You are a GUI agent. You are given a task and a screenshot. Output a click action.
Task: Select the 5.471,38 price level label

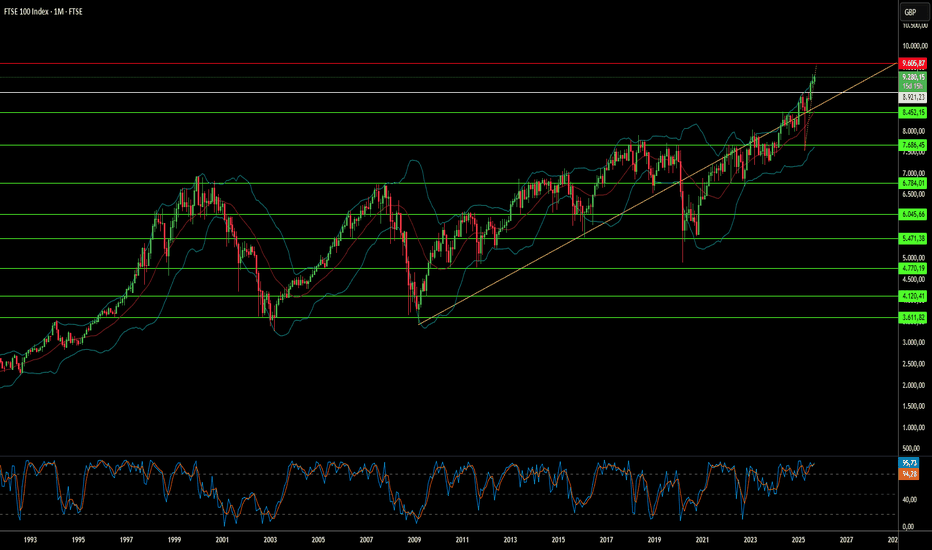click(x=913, y=238)
